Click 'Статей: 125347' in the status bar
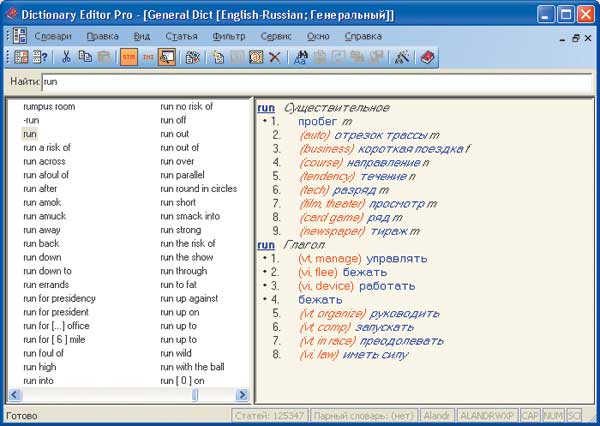This screenshot has width=600, height=426. (270, 416)
